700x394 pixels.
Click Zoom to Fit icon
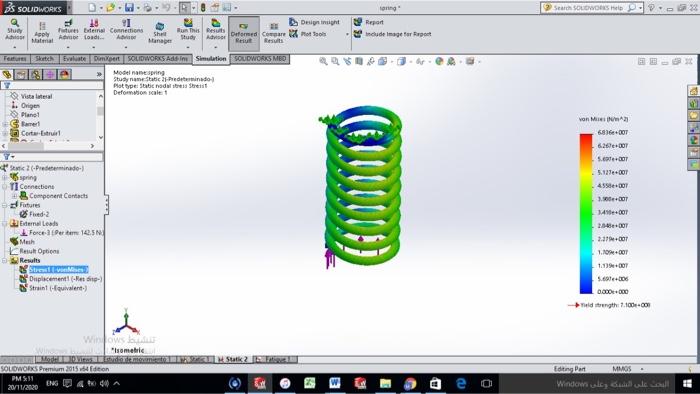click(323, 62)
